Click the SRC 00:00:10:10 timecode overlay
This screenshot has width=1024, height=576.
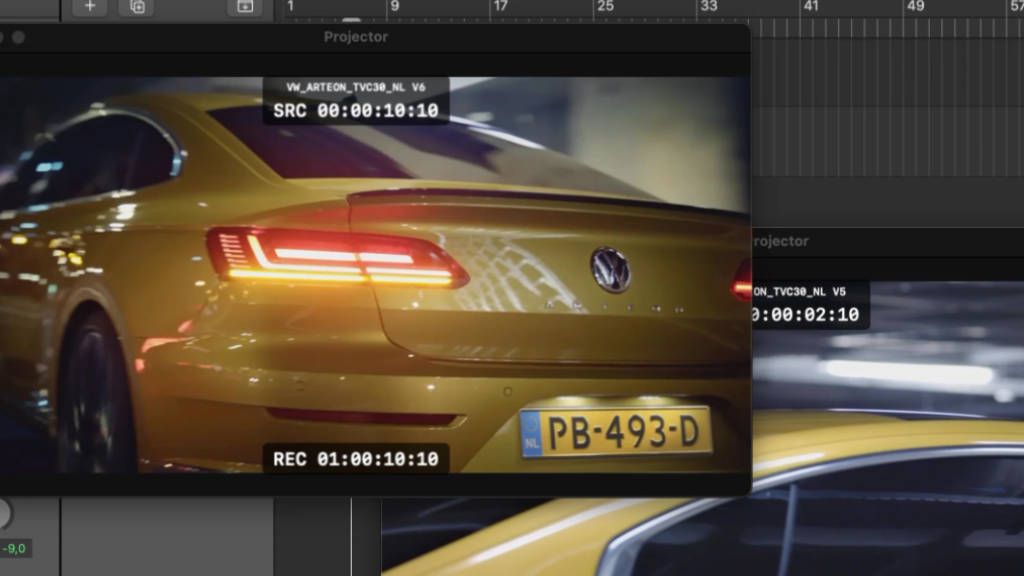pos(356,111)
